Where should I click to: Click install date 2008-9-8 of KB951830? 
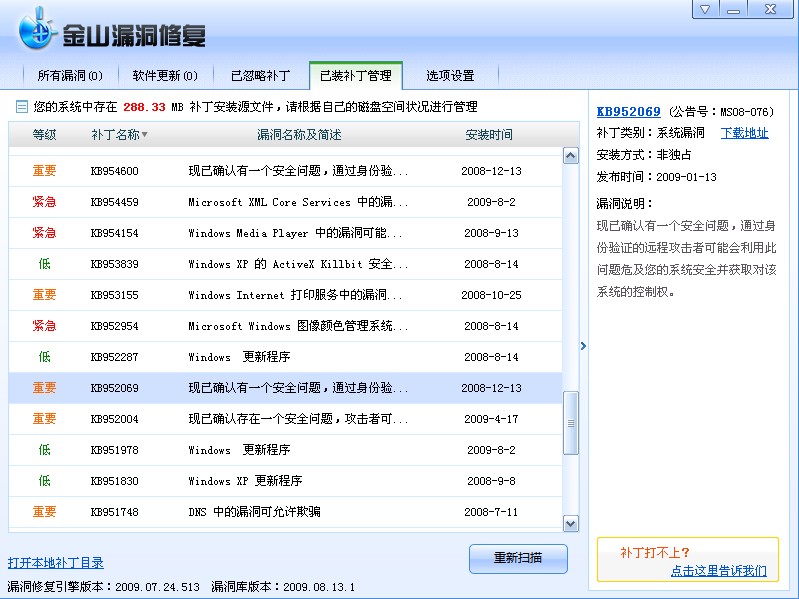[x=491, y=481]
